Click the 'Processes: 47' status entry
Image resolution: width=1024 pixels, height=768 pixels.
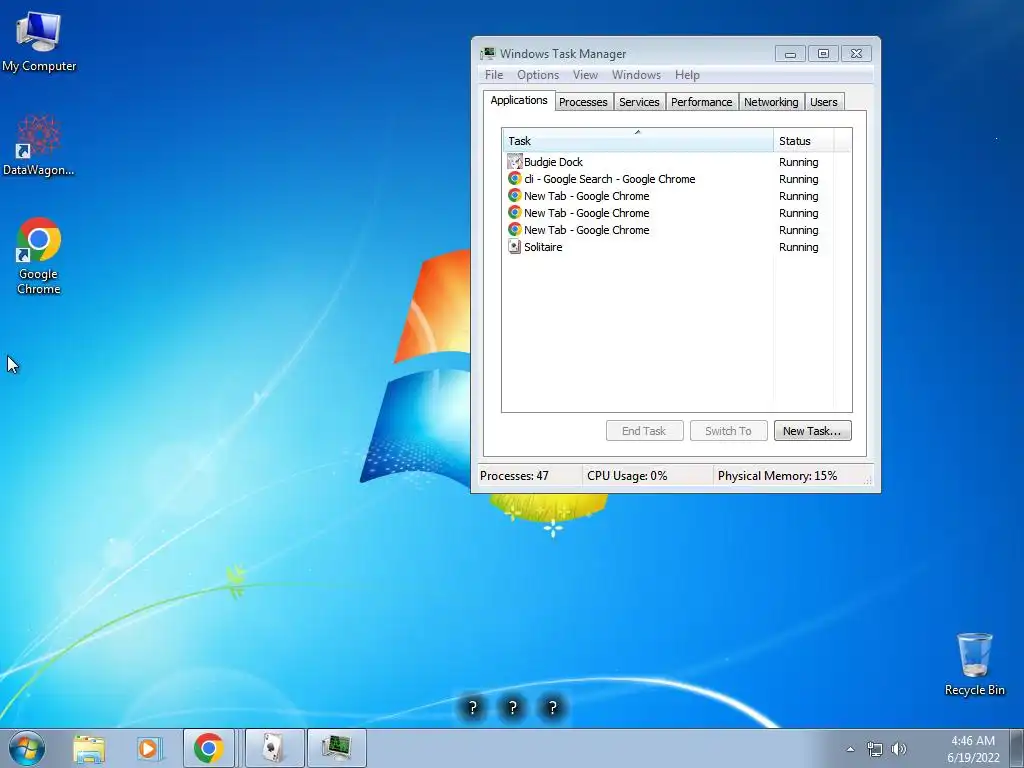click(515, 475)
